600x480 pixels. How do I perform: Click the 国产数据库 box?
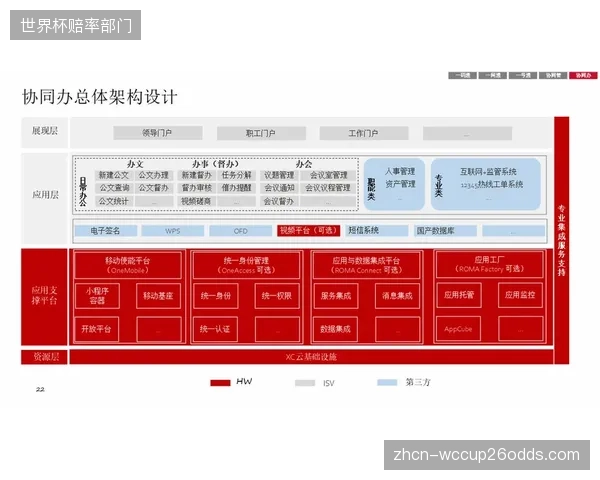pos(445,231)
